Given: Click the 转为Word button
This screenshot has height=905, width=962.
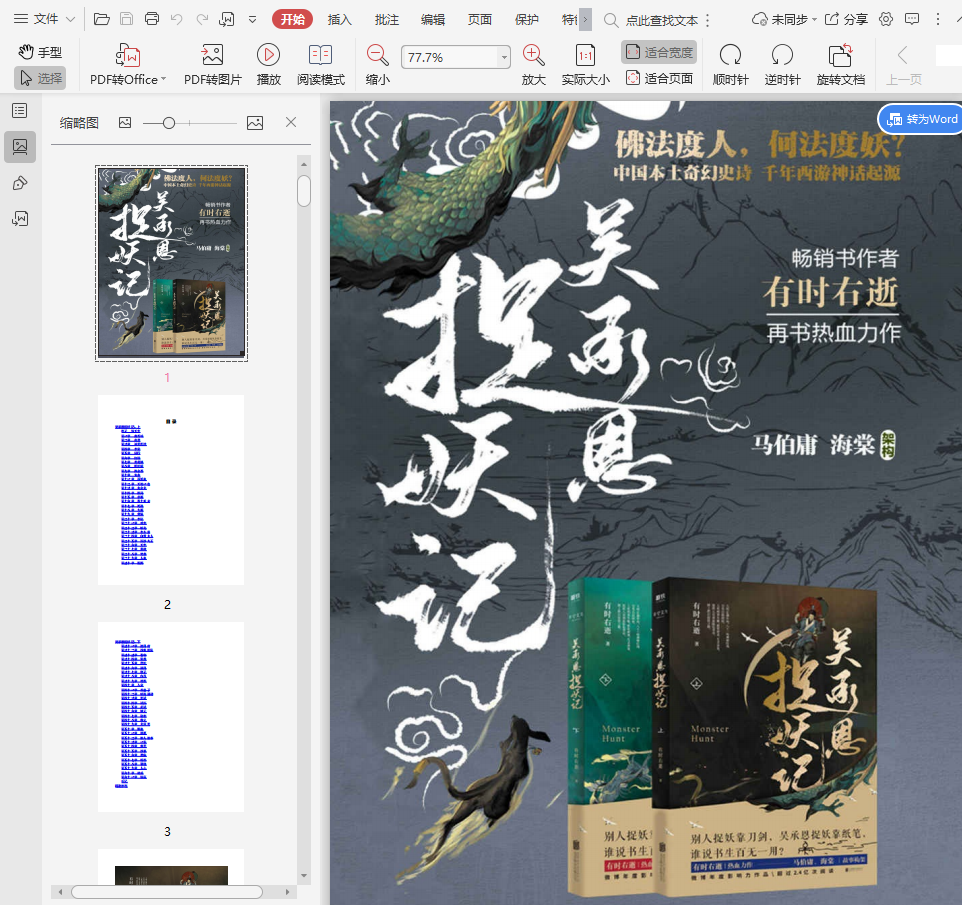Looking at the screenshot, I should click(x=921, y=119).
